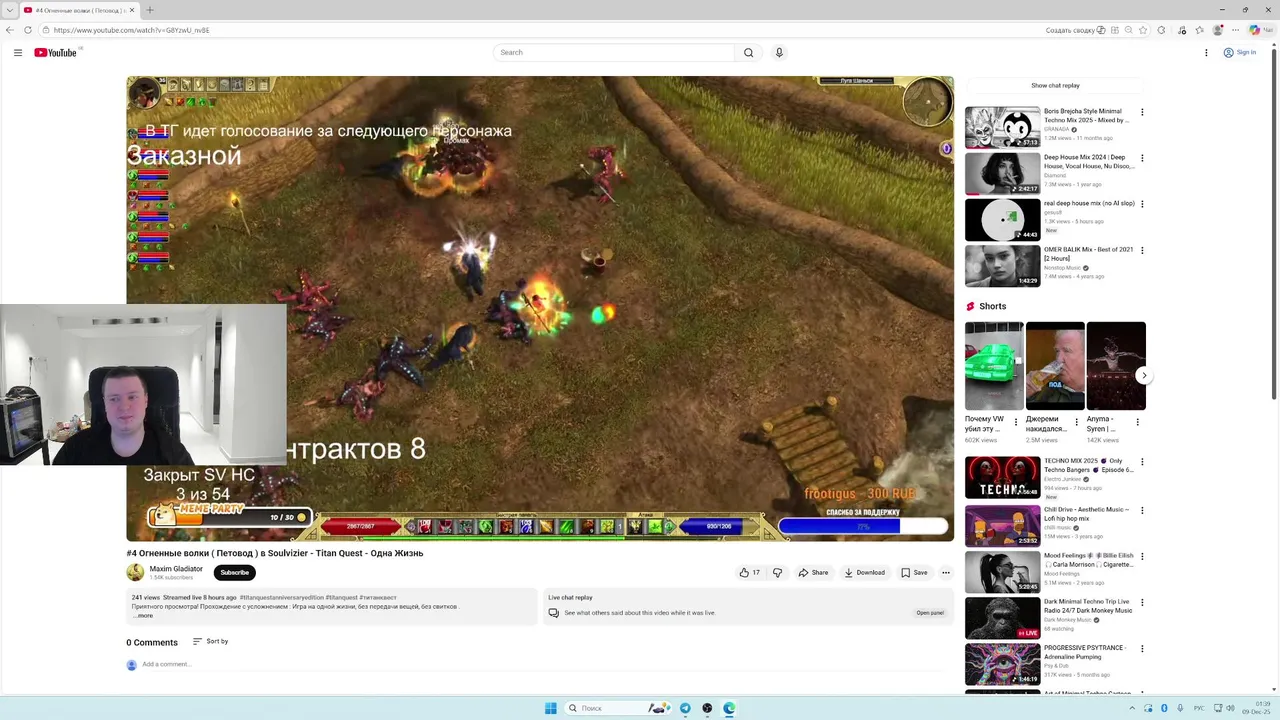Open the Edge settings and more menu
The image size is (1280, 720).
coord(1236,30)
